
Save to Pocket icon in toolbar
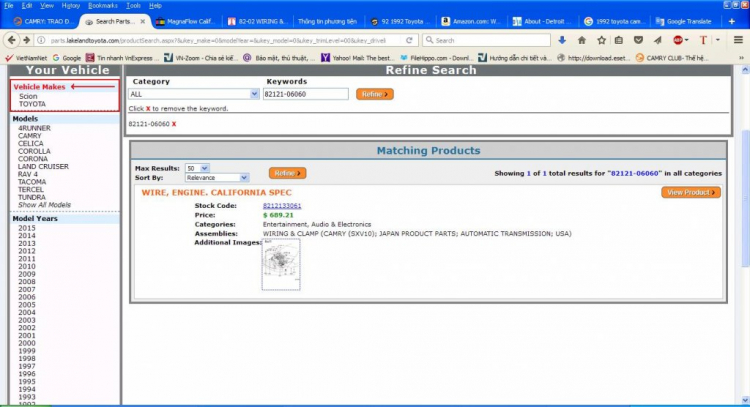coord(638,40)
